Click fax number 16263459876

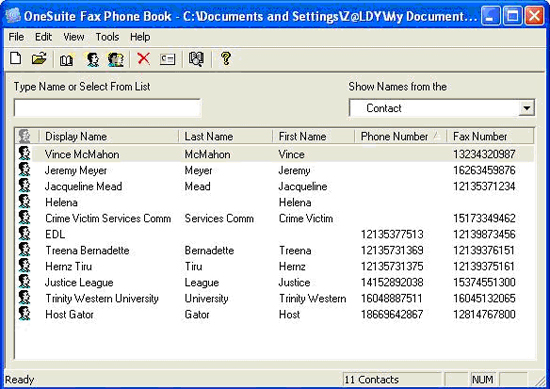[484, 170]
